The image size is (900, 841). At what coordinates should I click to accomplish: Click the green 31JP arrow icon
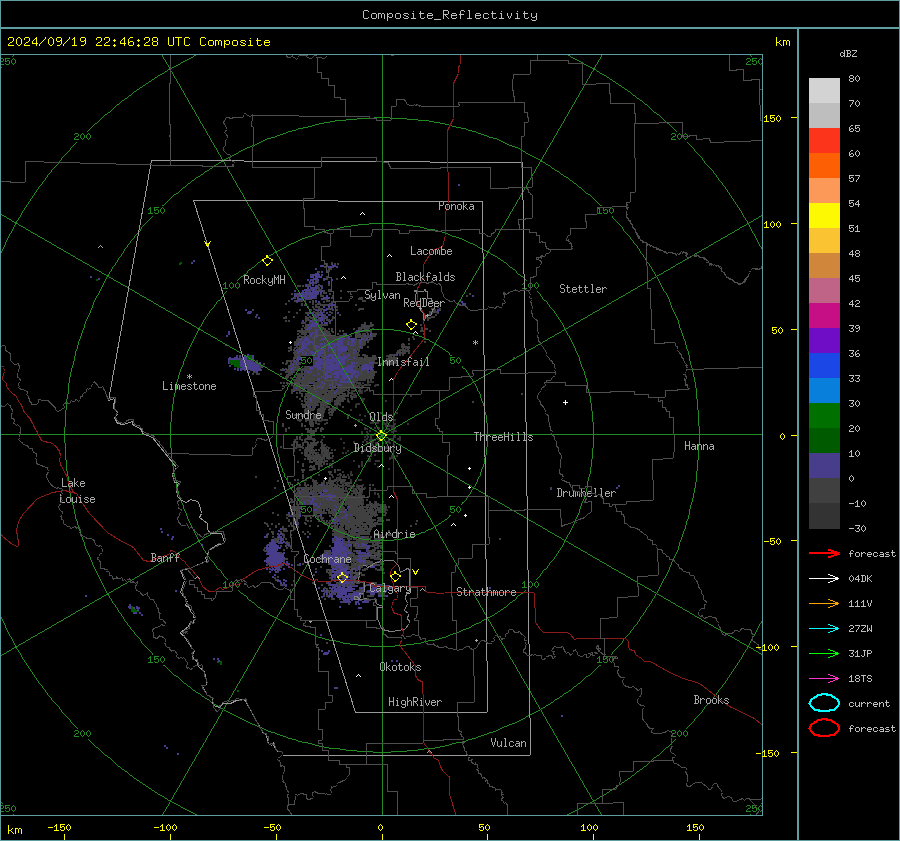(x=824, y=653)
